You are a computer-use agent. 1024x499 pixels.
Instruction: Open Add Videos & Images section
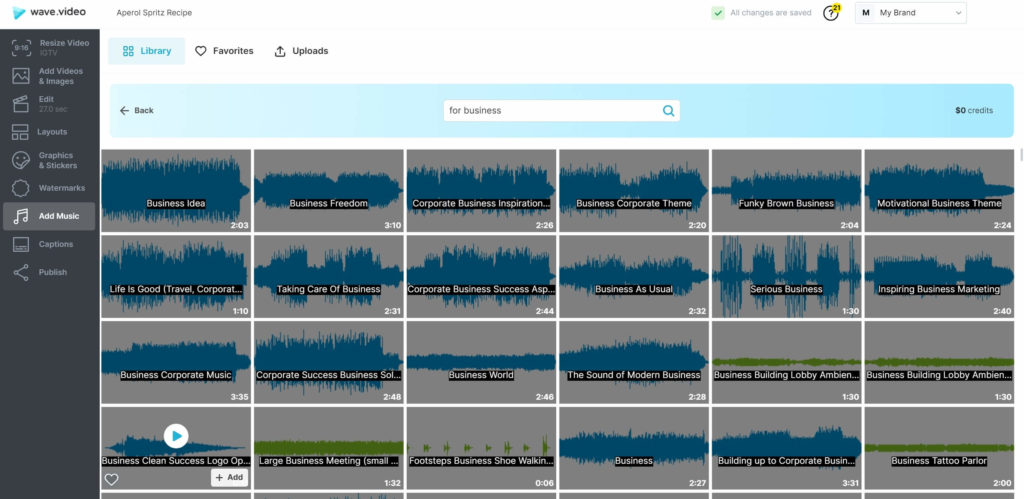point(50,76)
